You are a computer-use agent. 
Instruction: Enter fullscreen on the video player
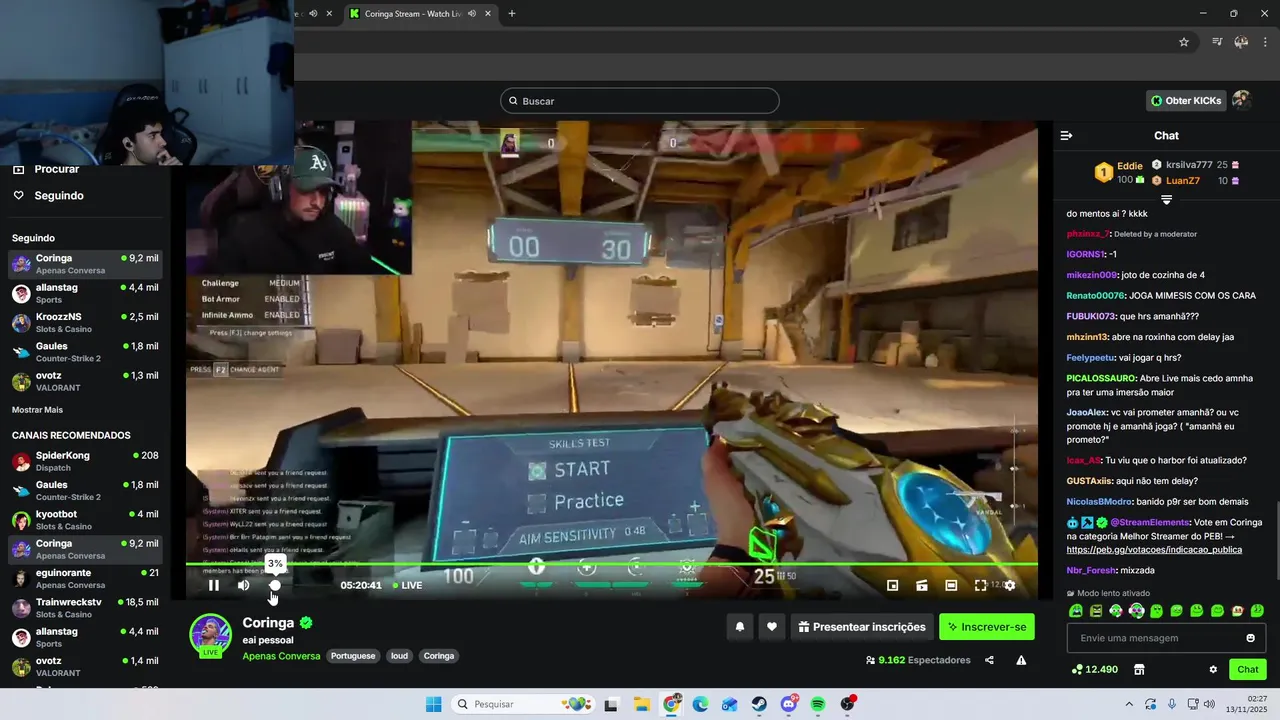(x=980, y=585)
